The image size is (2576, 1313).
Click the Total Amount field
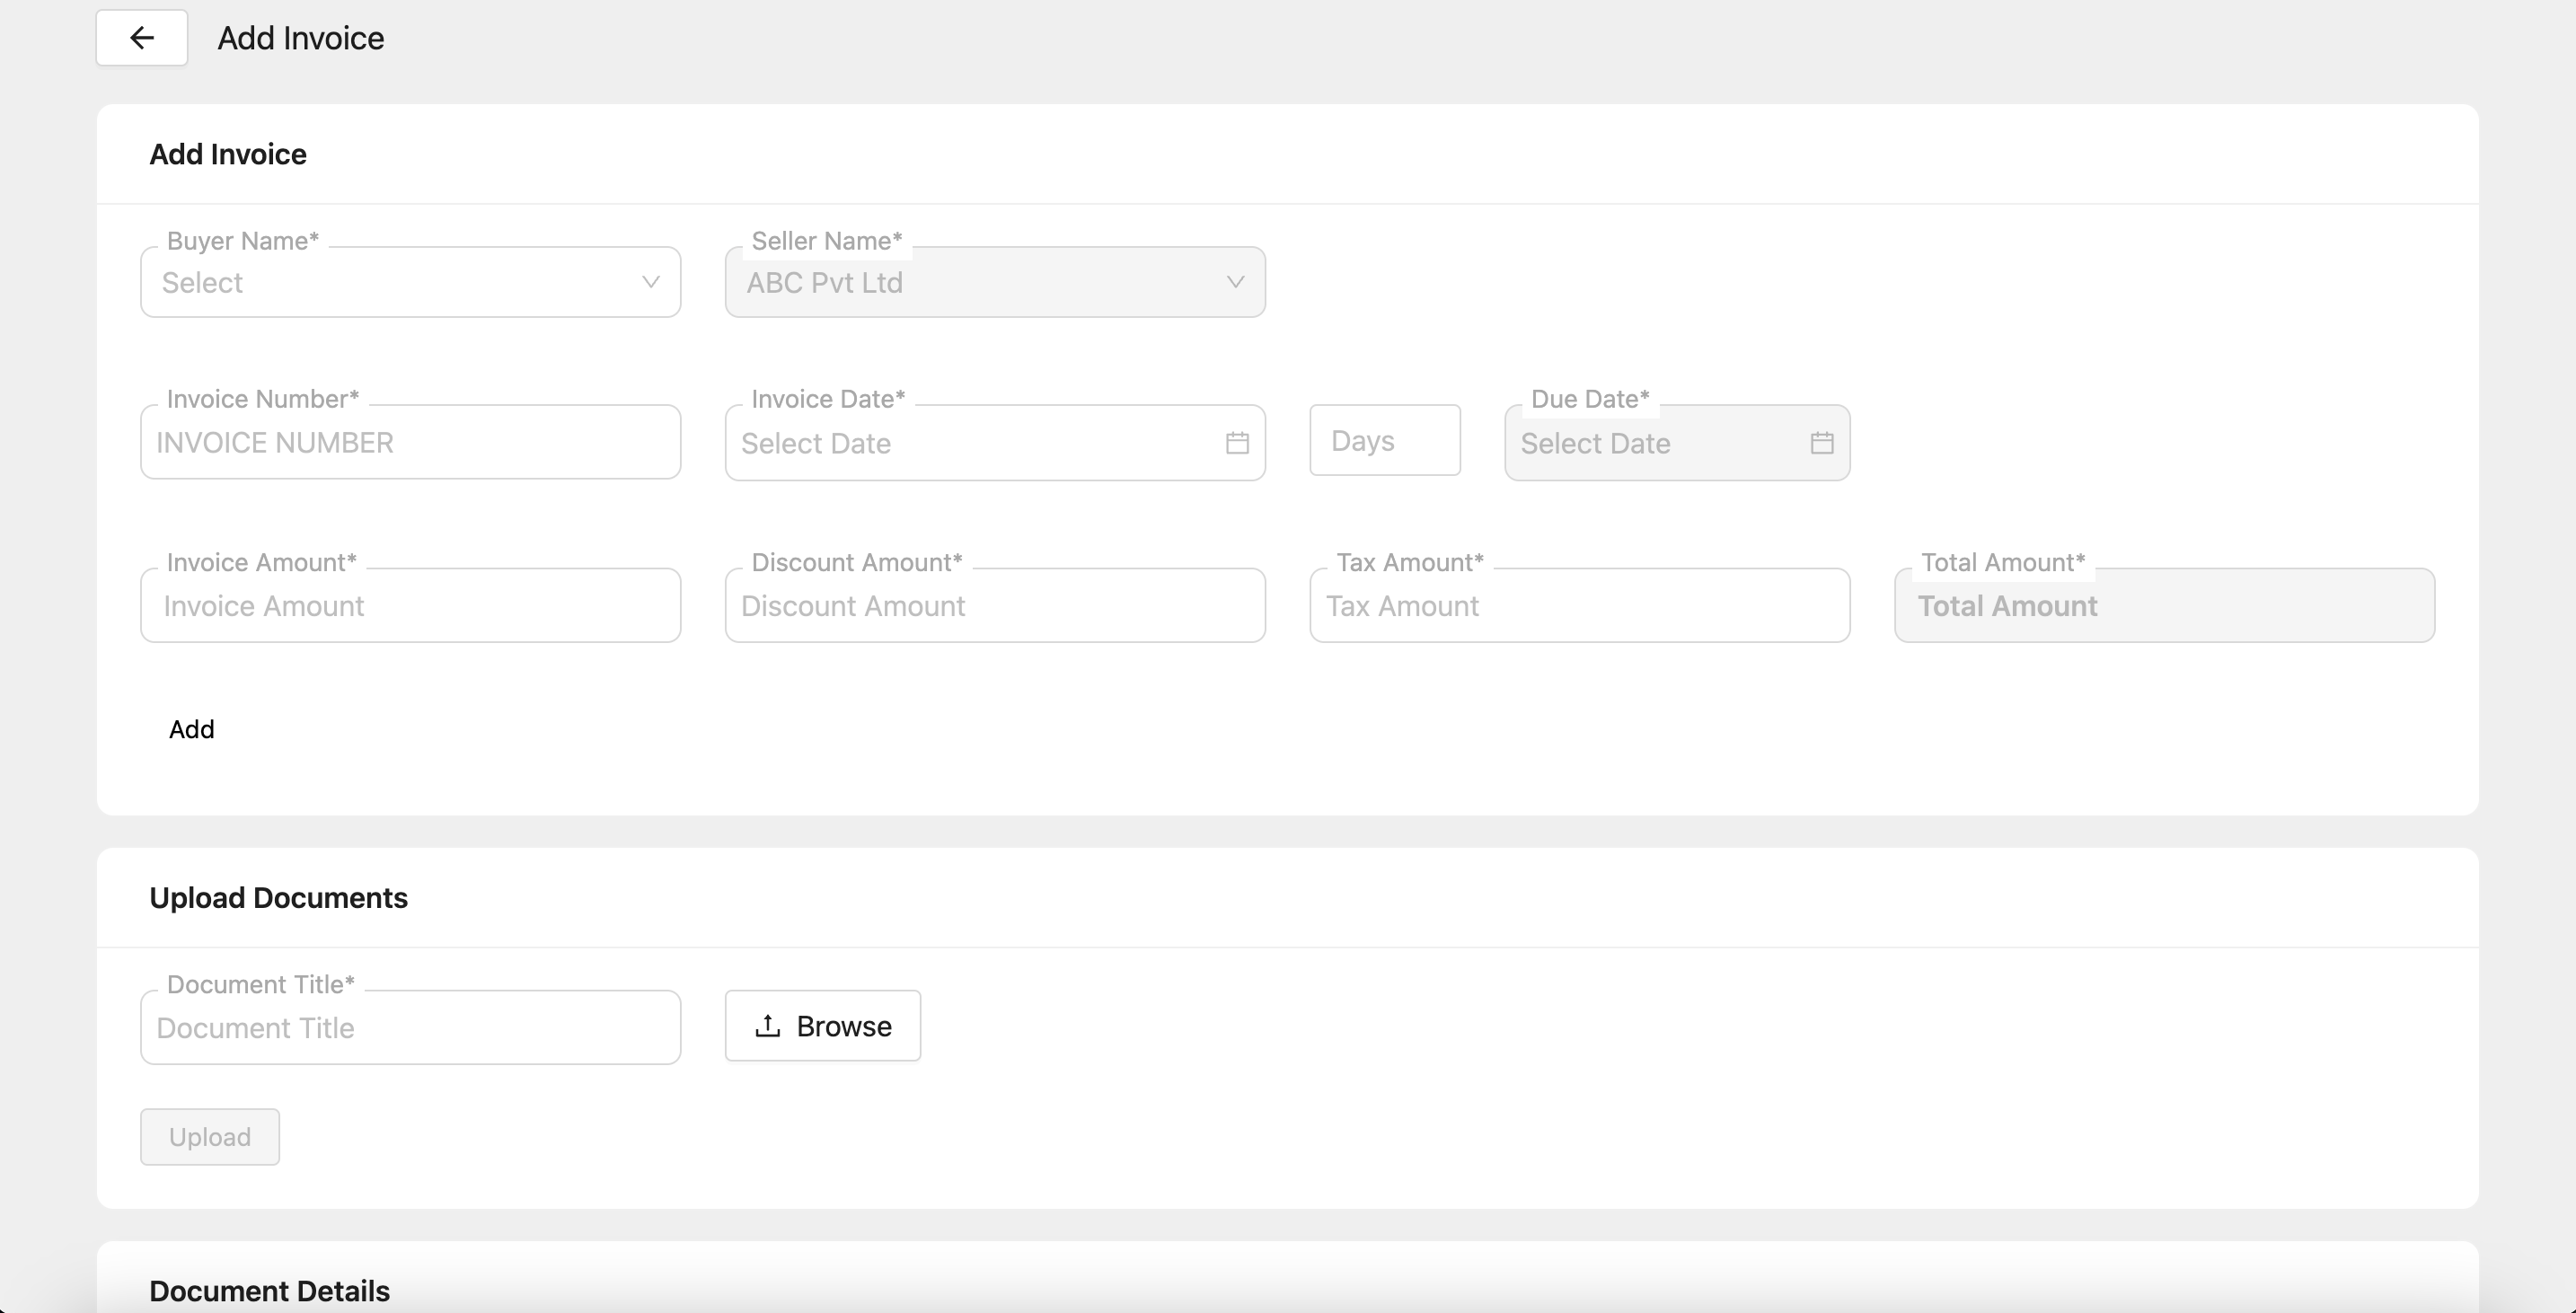pyautogui.click(x=2164, y=606)
